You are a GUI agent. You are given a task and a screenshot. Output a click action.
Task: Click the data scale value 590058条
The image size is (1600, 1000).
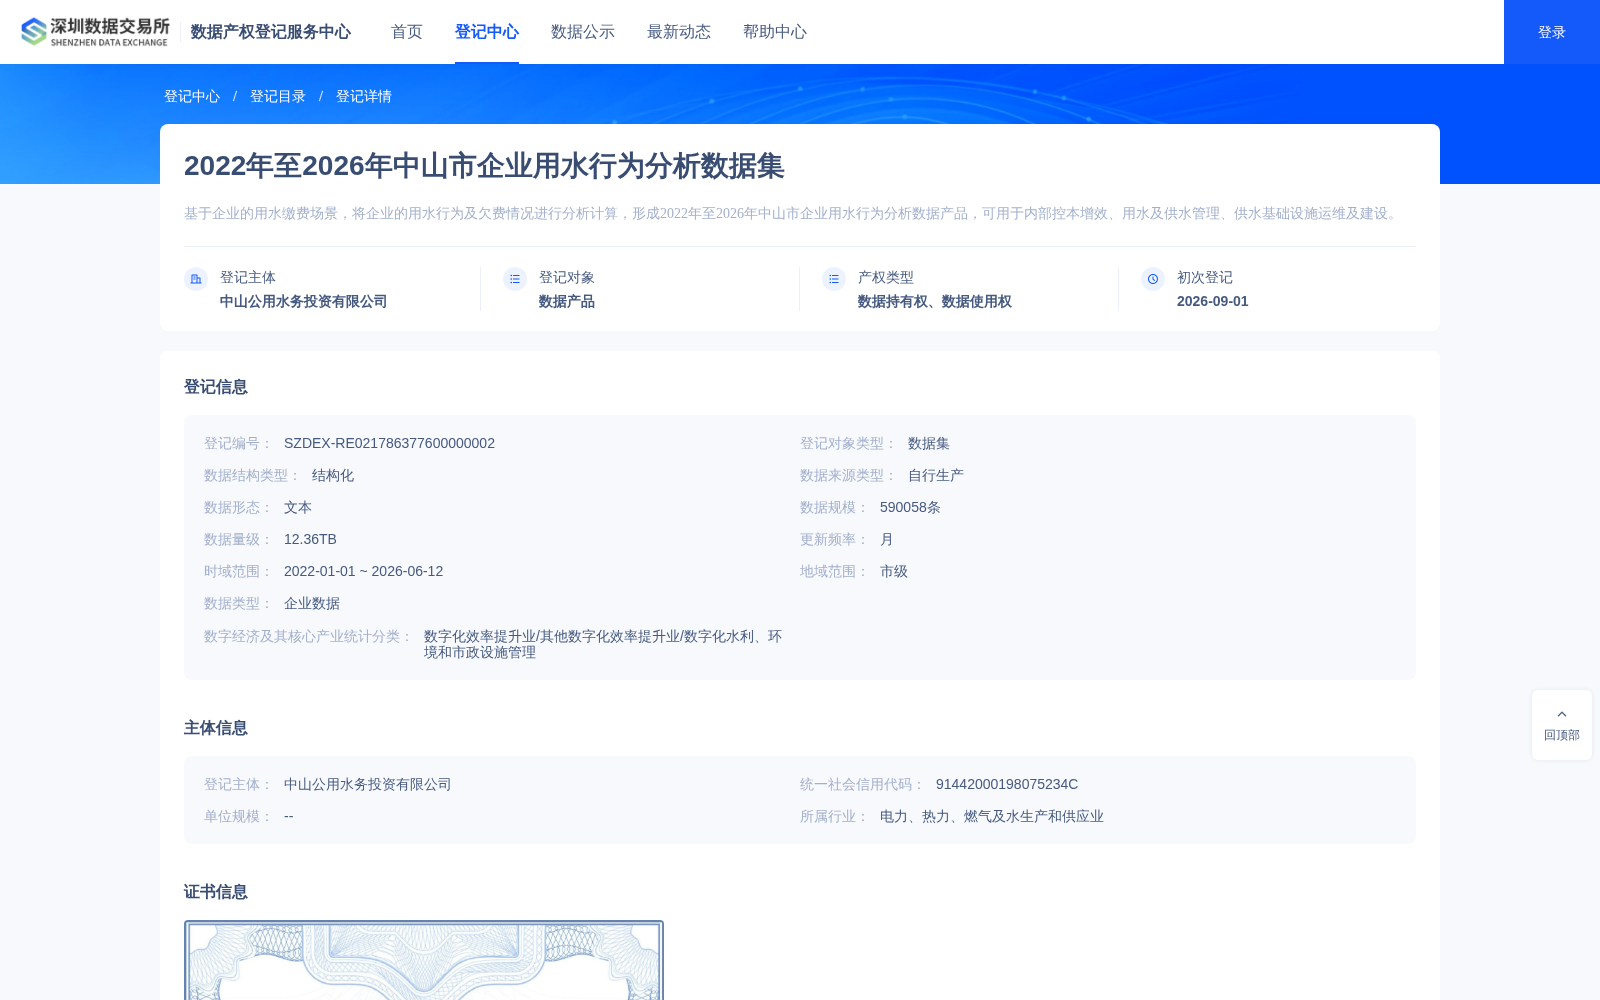click(x=910, y=507)
